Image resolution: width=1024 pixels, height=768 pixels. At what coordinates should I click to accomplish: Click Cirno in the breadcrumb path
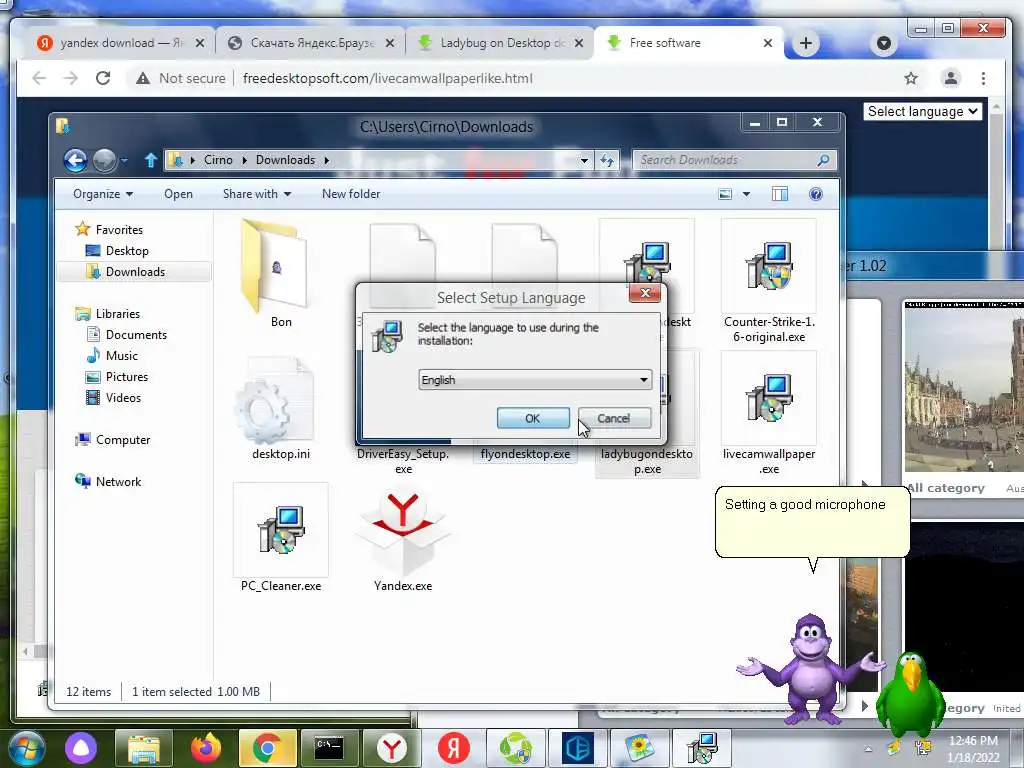pos(218,160)
